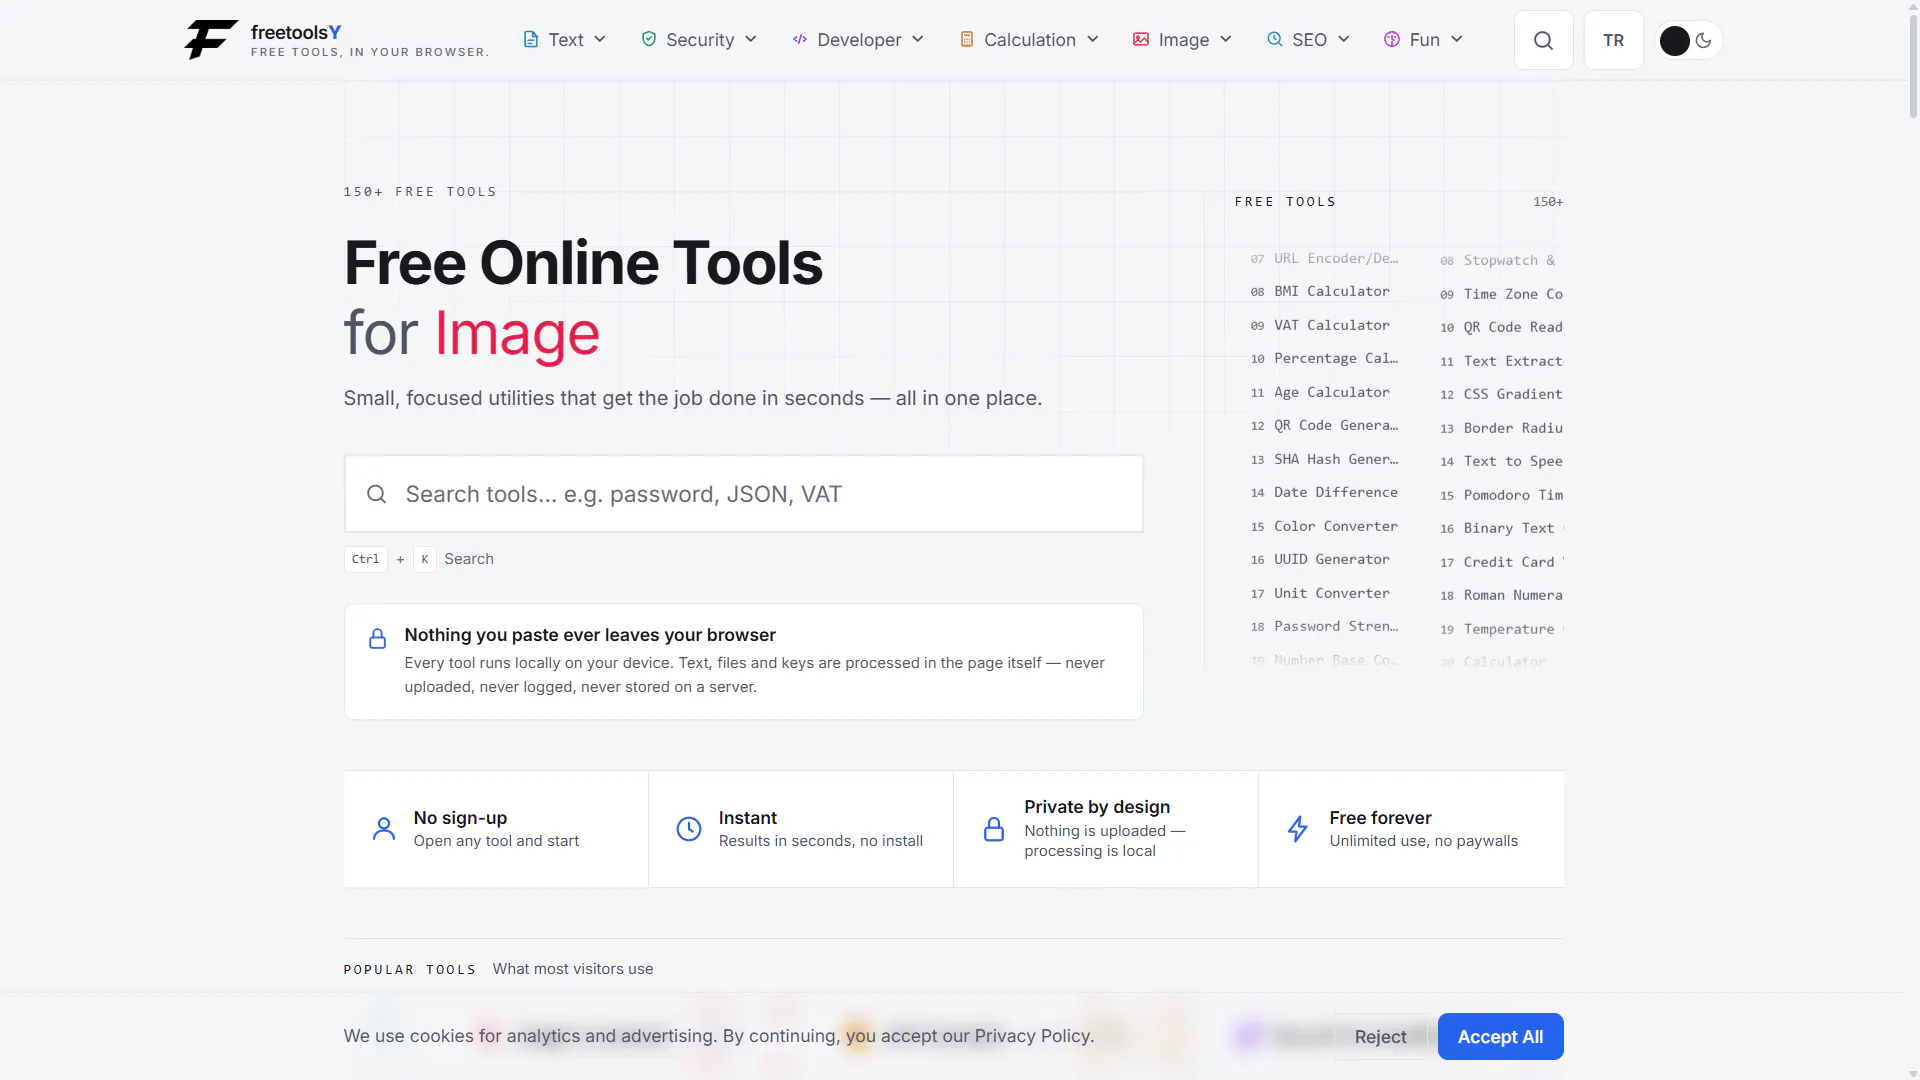This screenshot has width=1920, height=1080.
Task: Expand the Developer menu chevron
Action: (918, 39)
